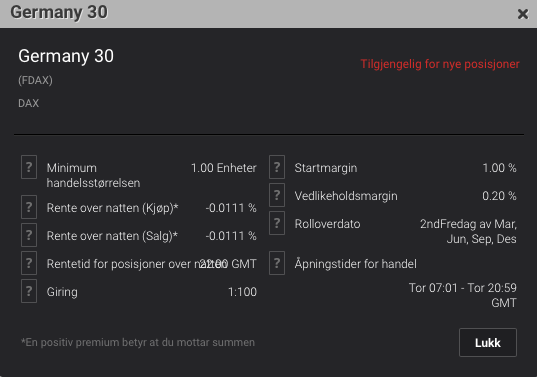
Task: Click the 2ndFredag av Mar rollover value
Action: [x=468, y=231]
